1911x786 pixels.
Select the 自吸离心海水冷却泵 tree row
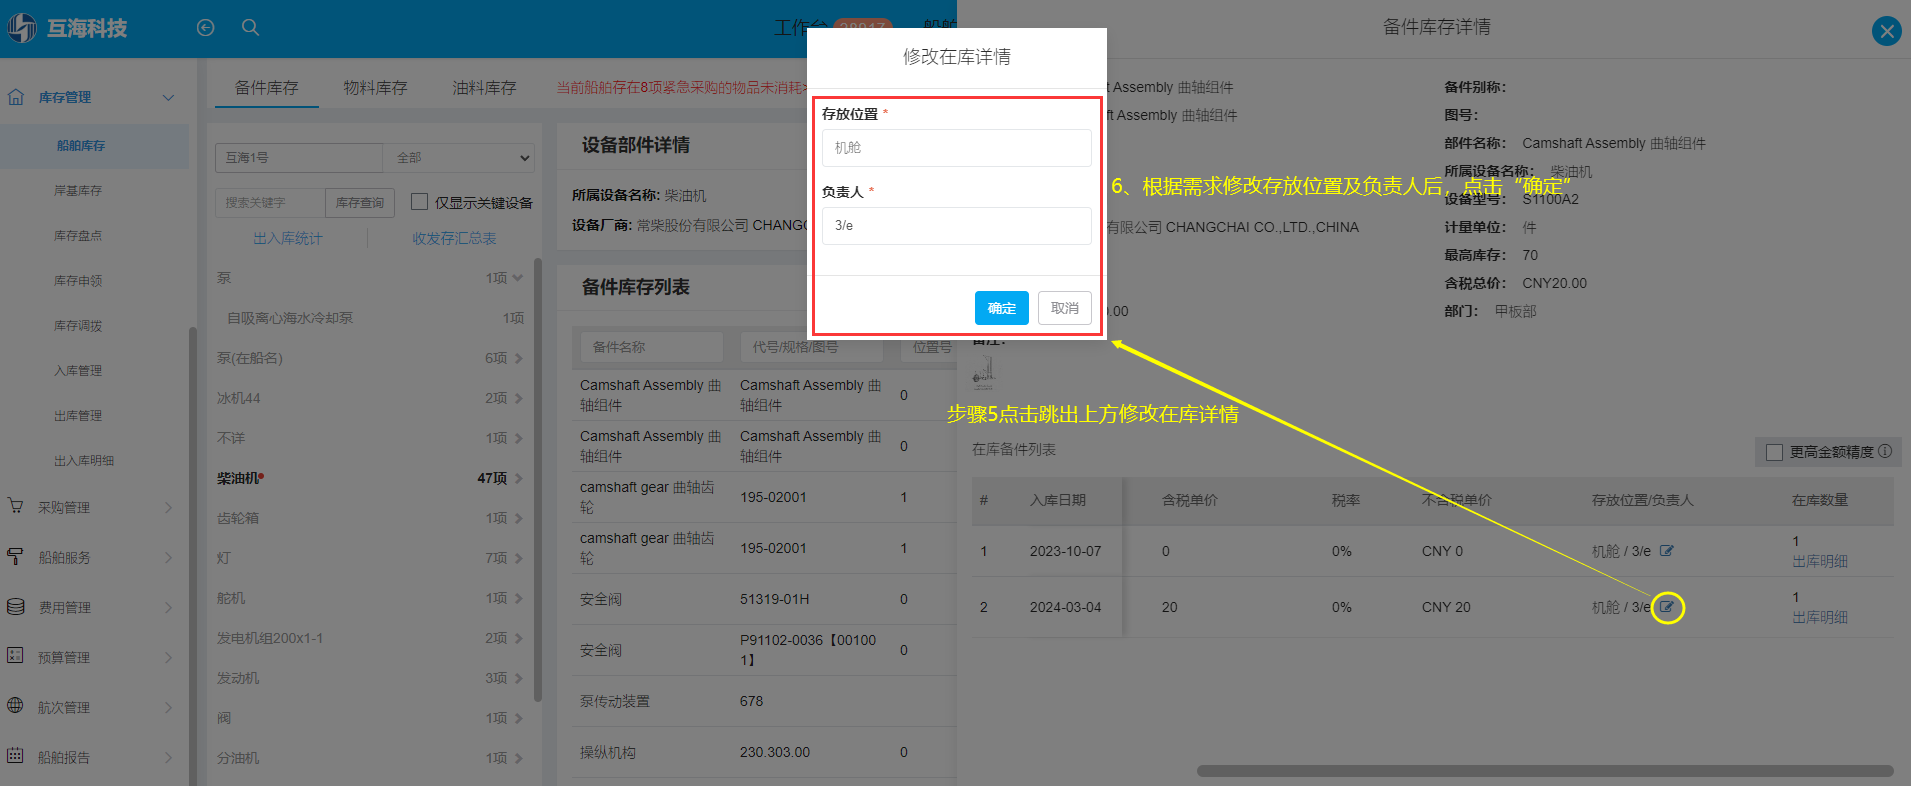click(x=370, y=318)
